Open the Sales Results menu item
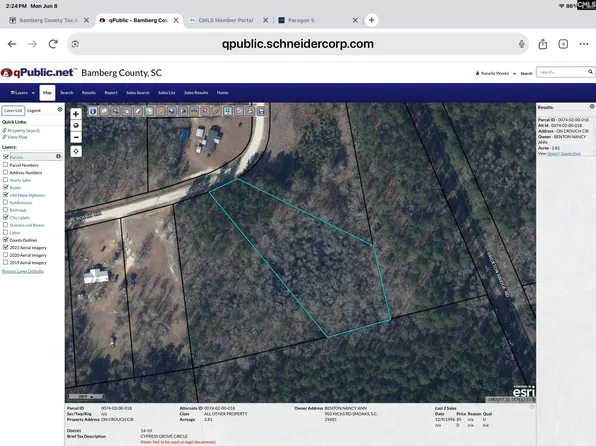596x446 pixels. click(x=196, y=93)
